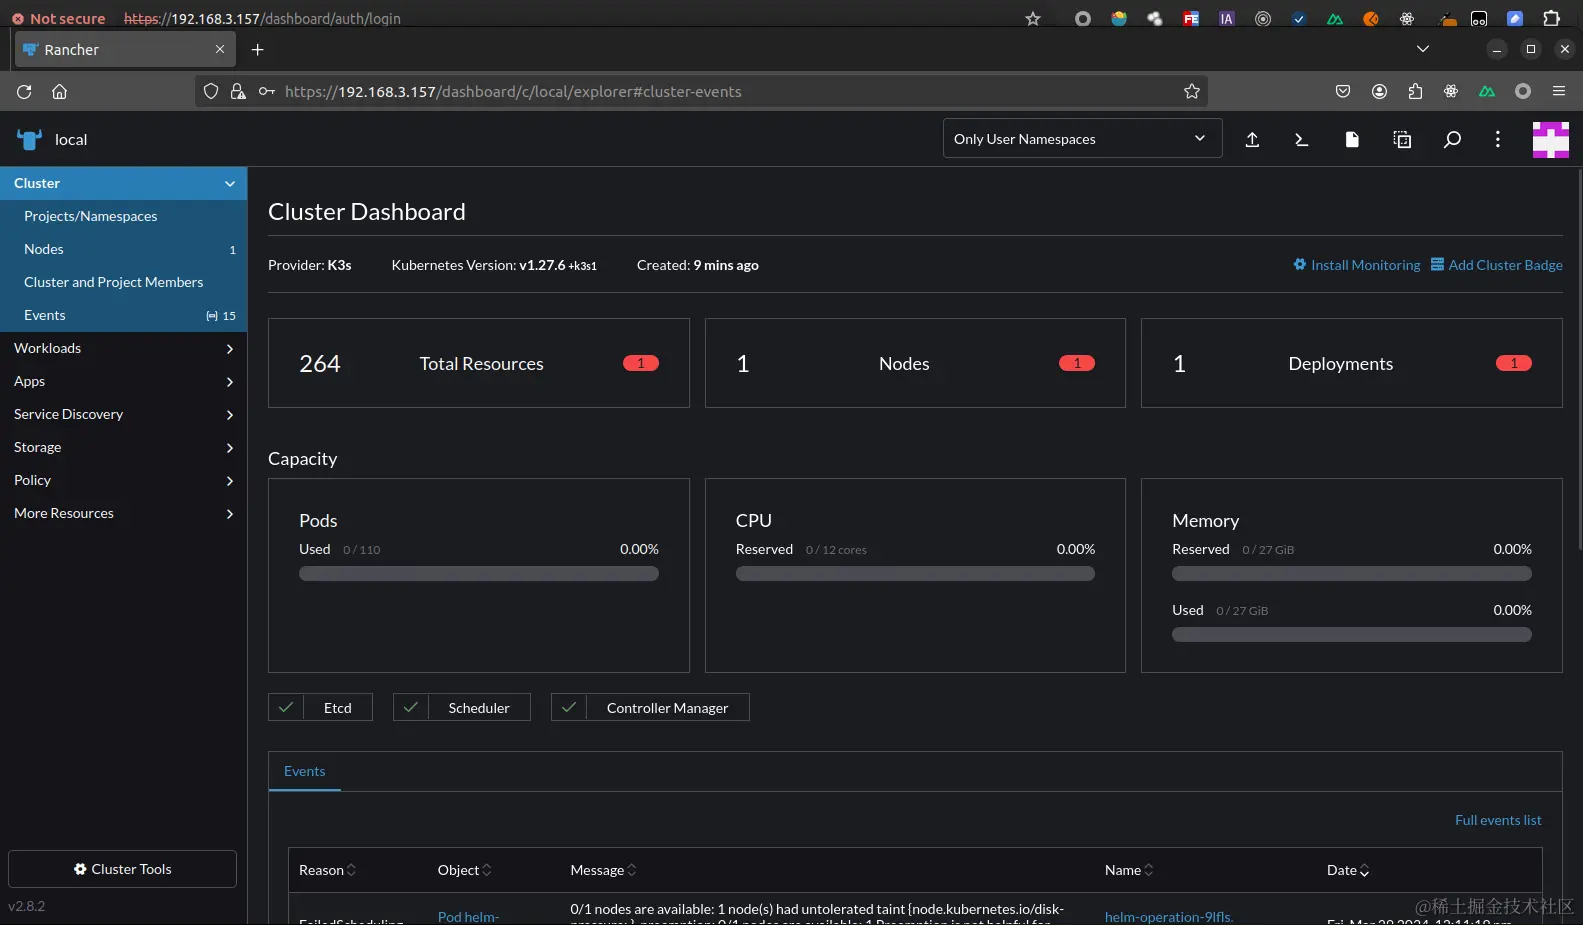Click the Scheduler status checkmark icon

click(411, 707)
